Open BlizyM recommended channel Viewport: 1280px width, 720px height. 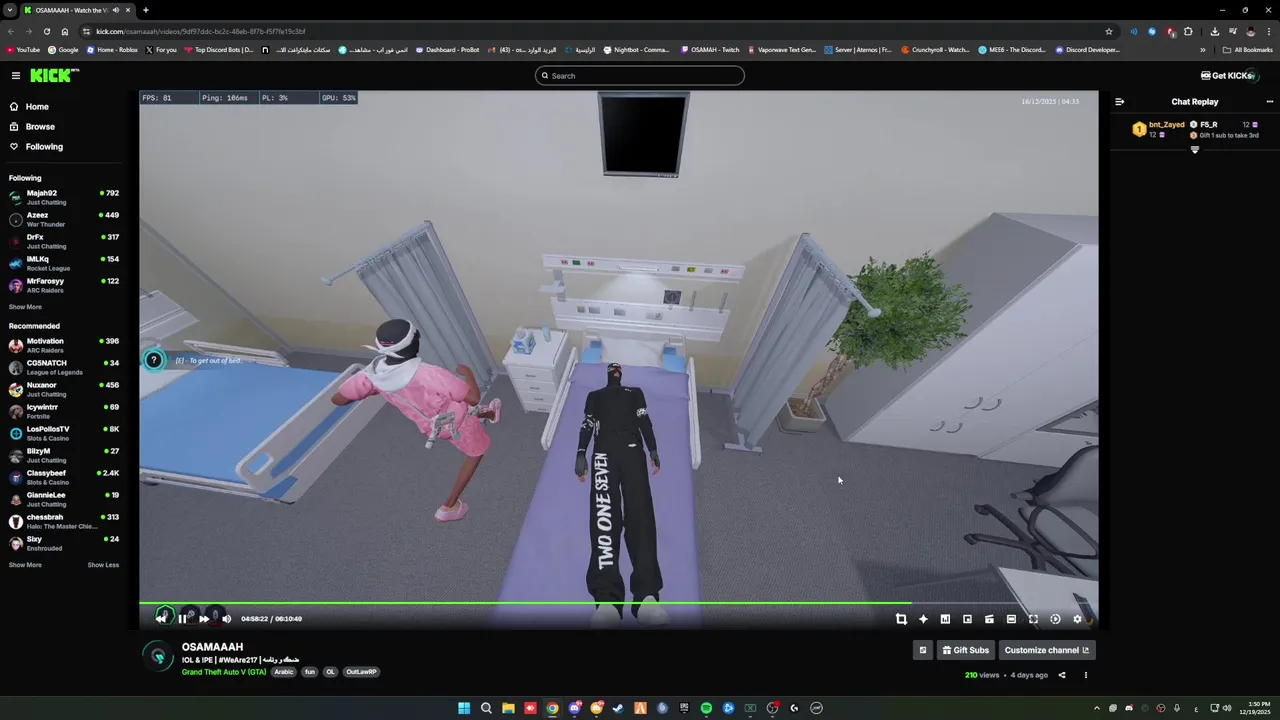[x=64, y=455]
